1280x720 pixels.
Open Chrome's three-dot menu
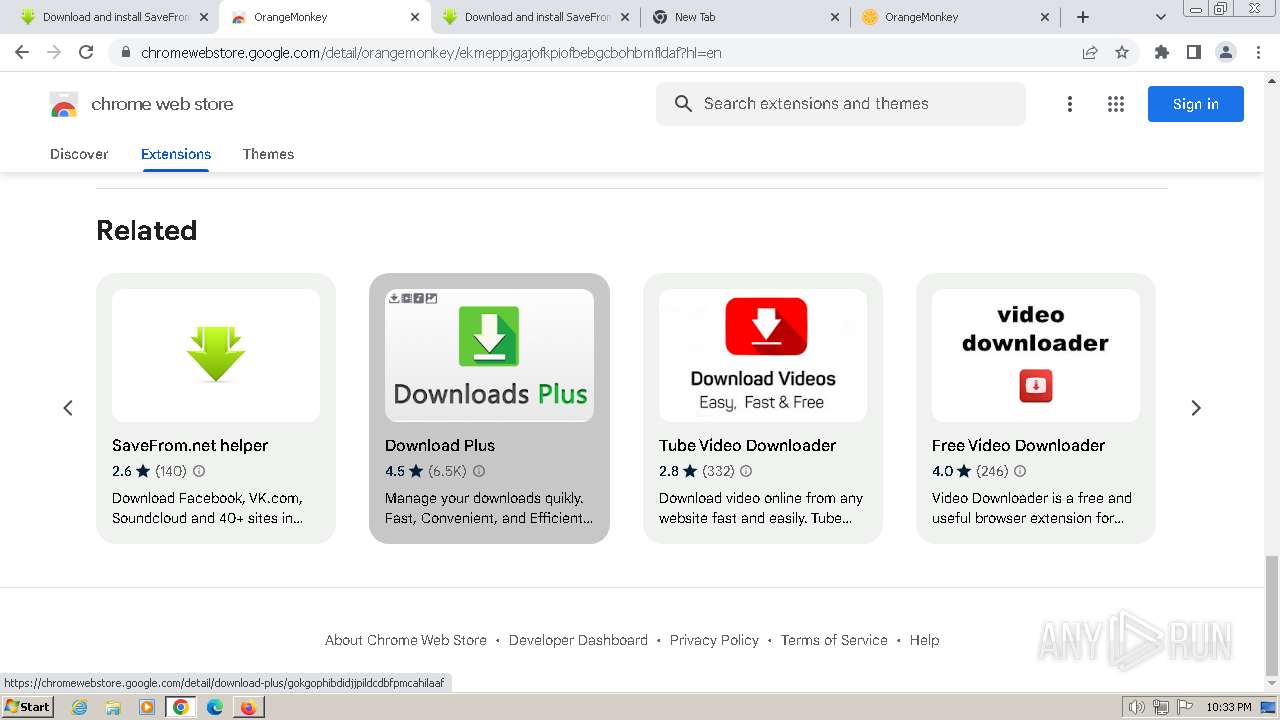pyautogui.click(x=1258, y=52)
